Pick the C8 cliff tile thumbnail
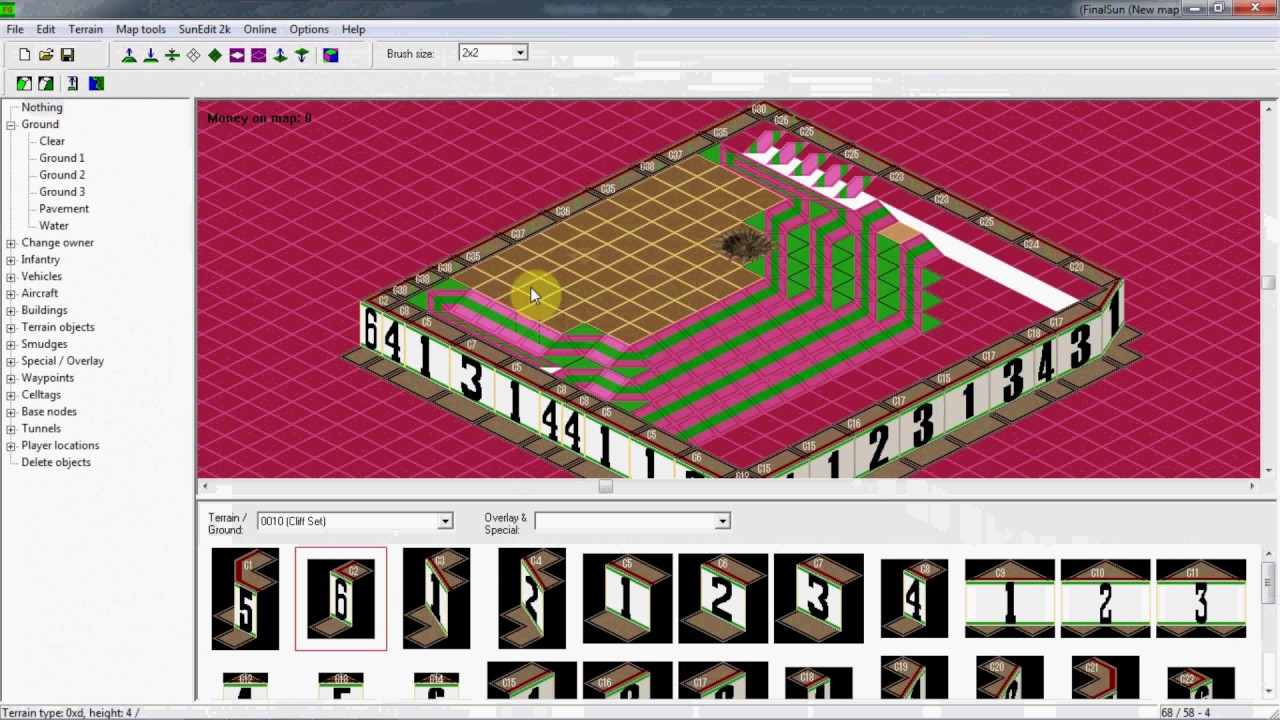This screenshot has width=1280, height=720. (914, 599)
